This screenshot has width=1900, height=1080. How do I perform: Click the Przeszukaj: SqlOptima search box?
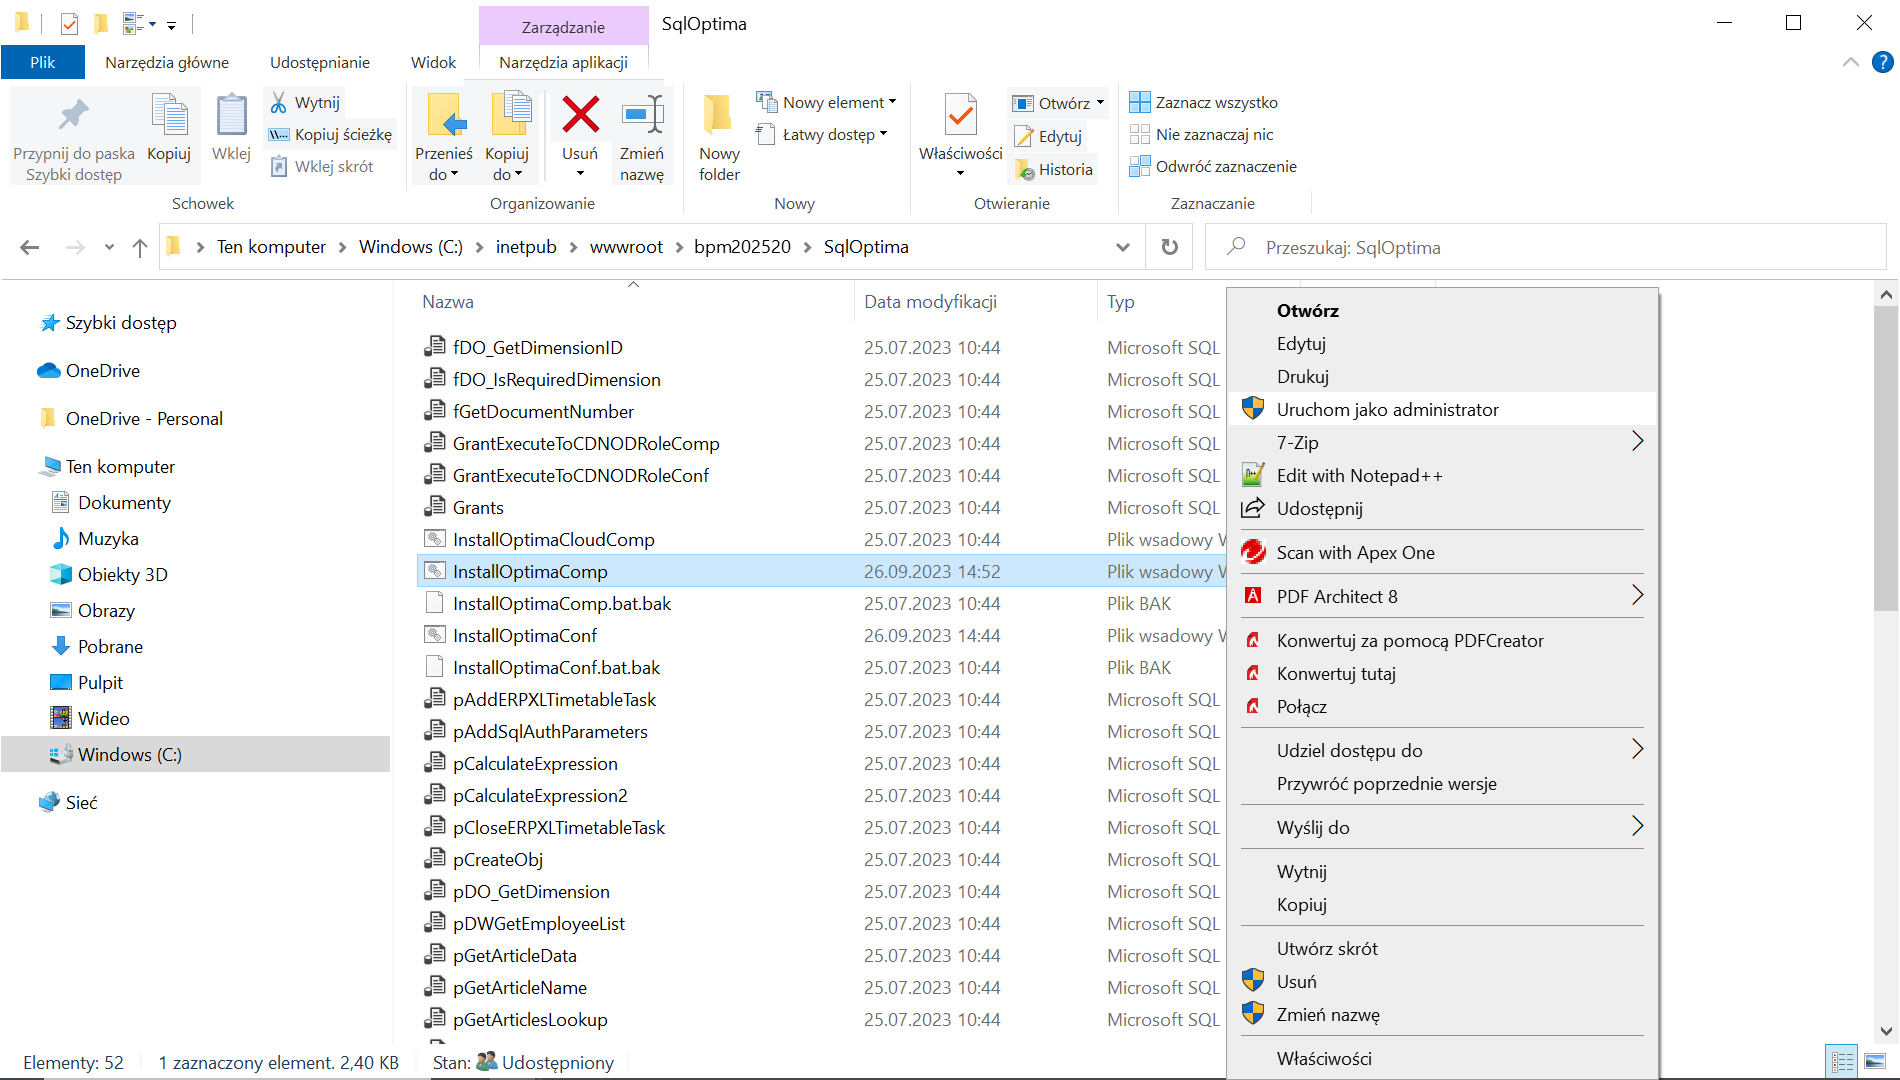1545,247
